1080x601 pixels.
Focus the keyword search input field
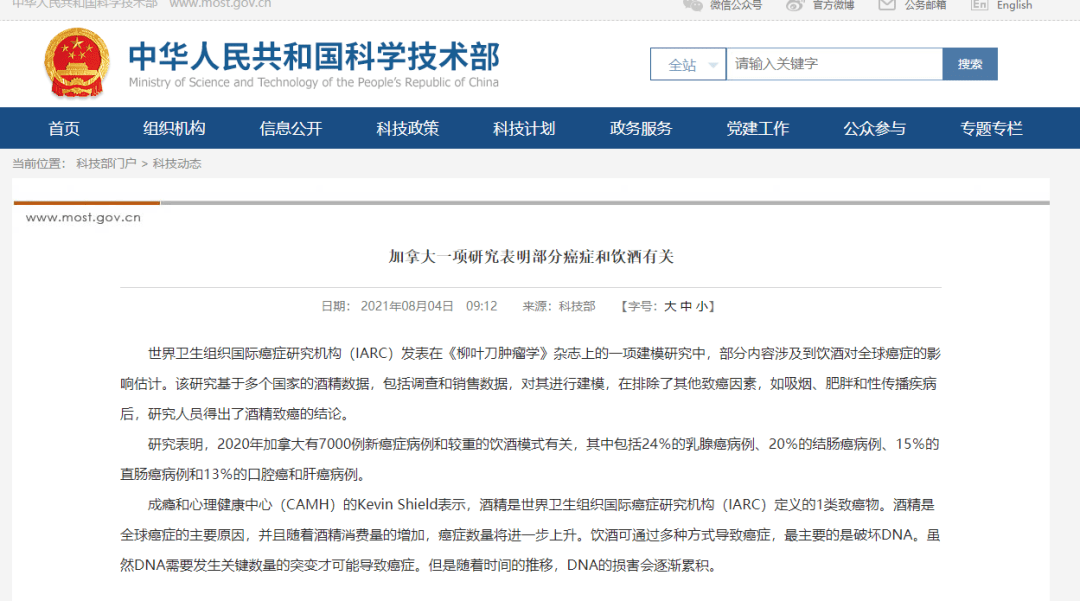(833, 64)
